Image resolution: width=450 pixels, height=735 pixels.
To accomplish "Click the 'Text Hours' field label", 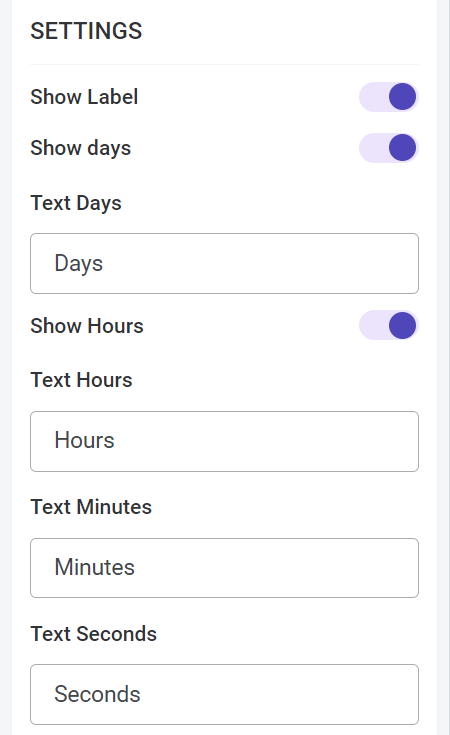I will pos(82,380).
